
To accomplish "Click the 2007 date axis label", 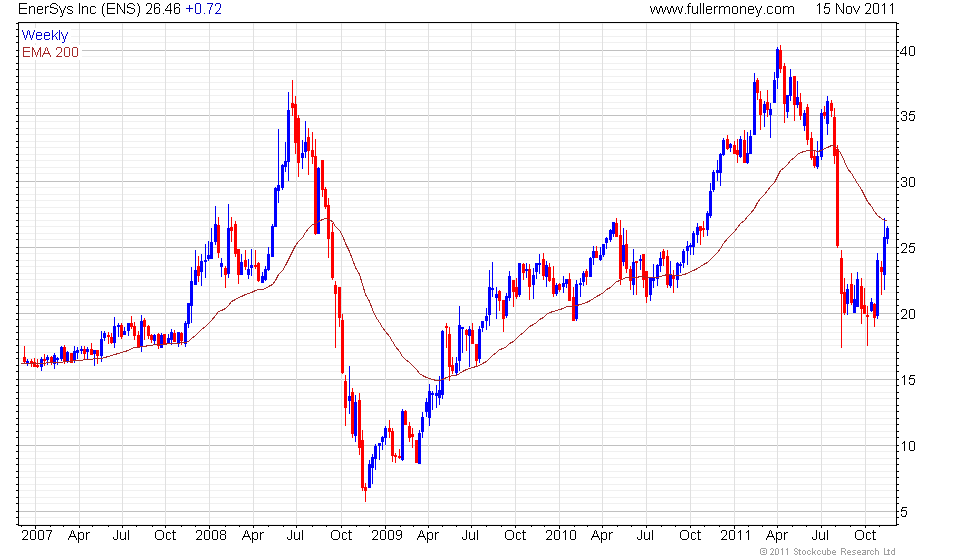I will [36, 536].
